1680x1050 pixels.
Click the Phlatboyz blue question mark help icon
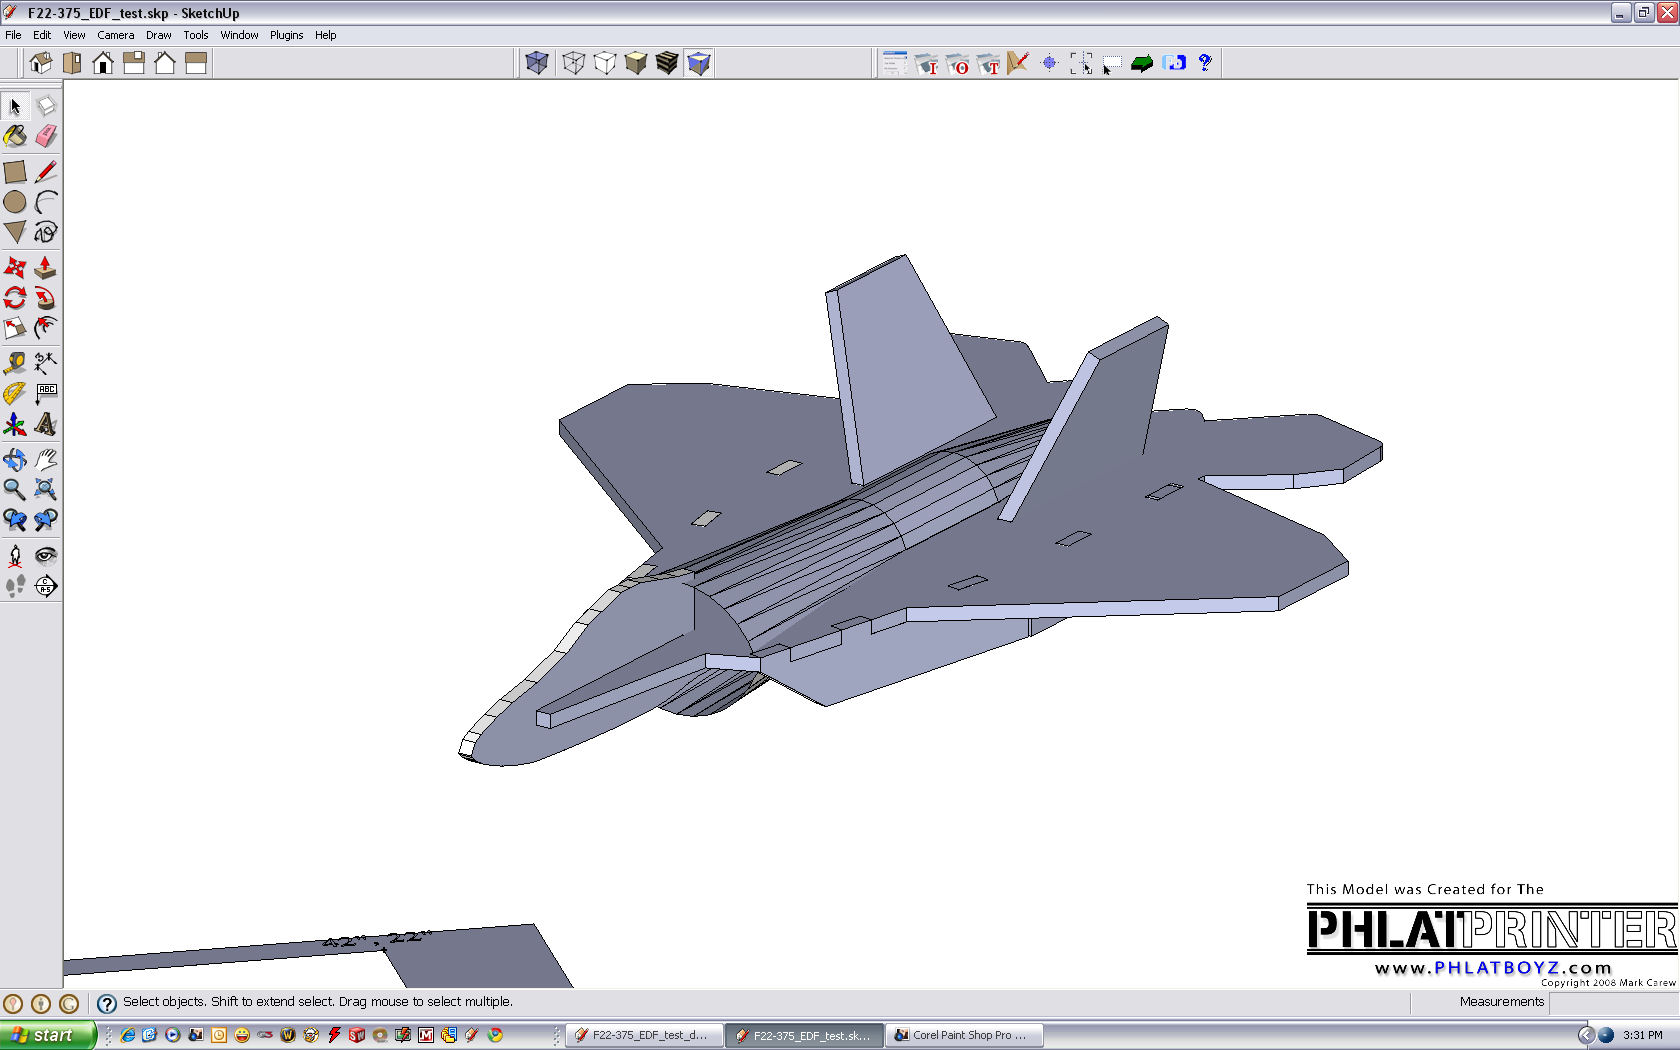pos(1205,63)
